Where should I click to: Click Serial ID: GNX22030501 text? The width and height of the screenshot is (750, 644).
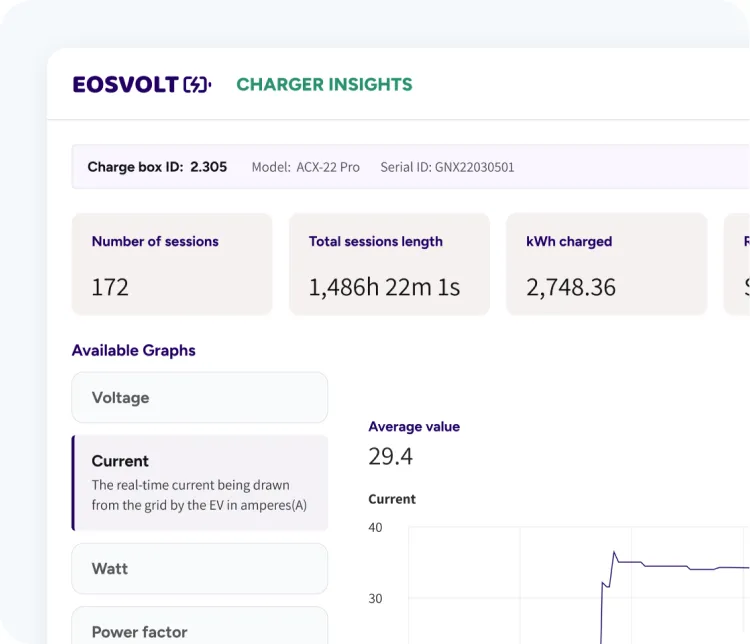(x=447, y=167)
